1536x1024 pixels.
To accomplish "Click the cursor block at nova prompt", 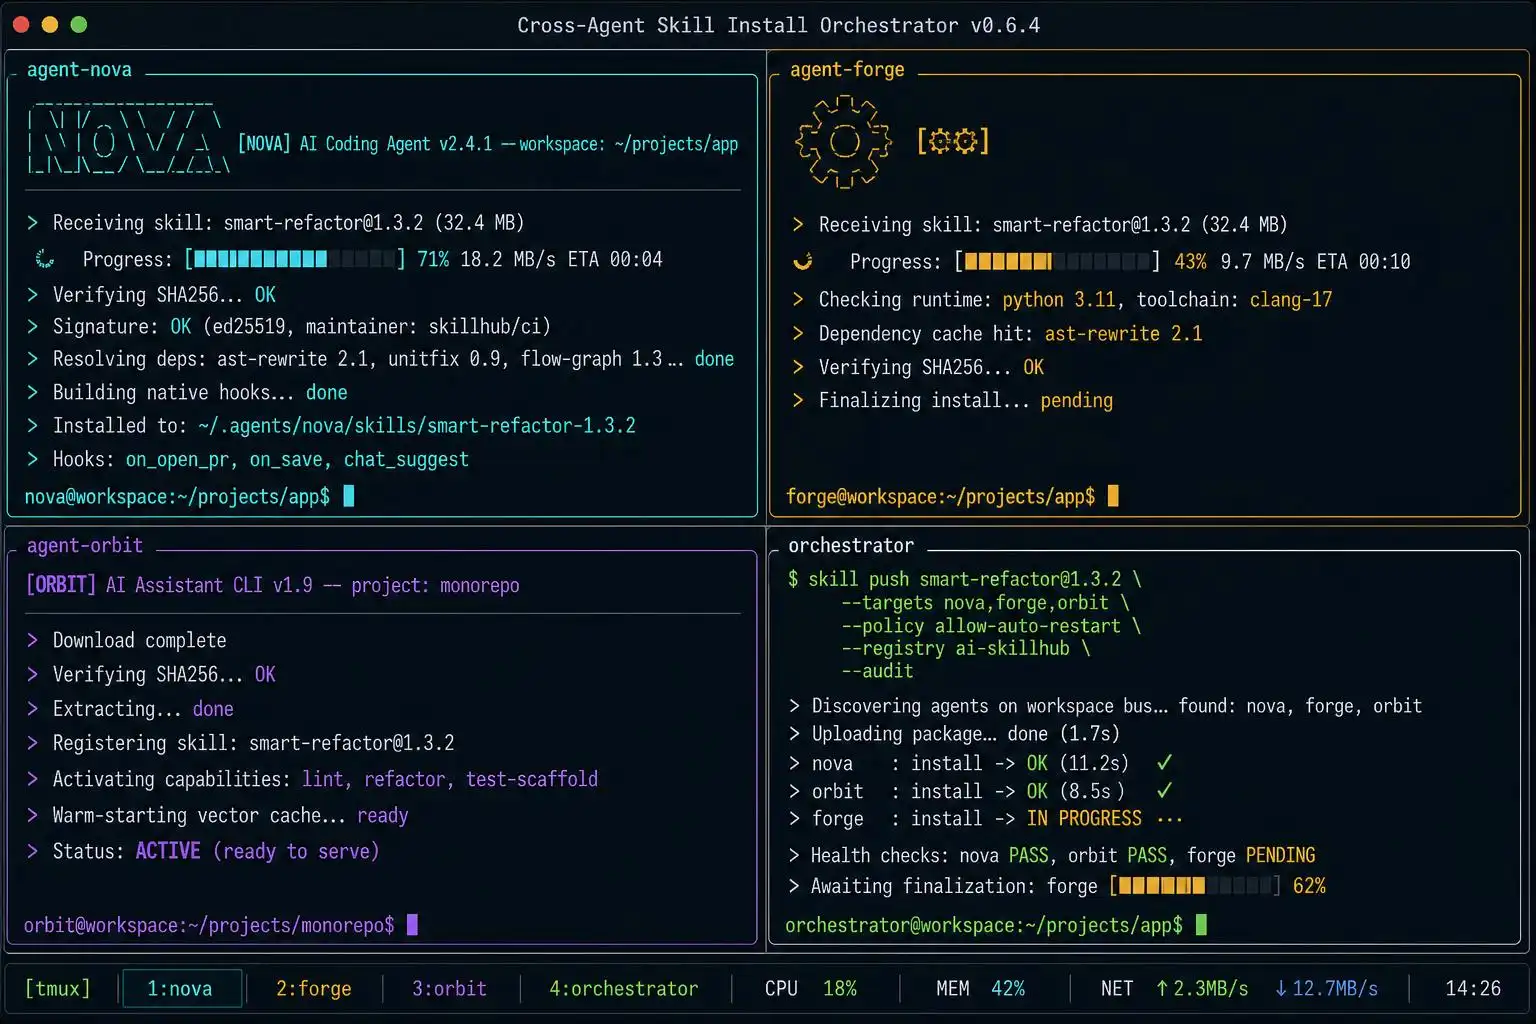I will 349,496.
